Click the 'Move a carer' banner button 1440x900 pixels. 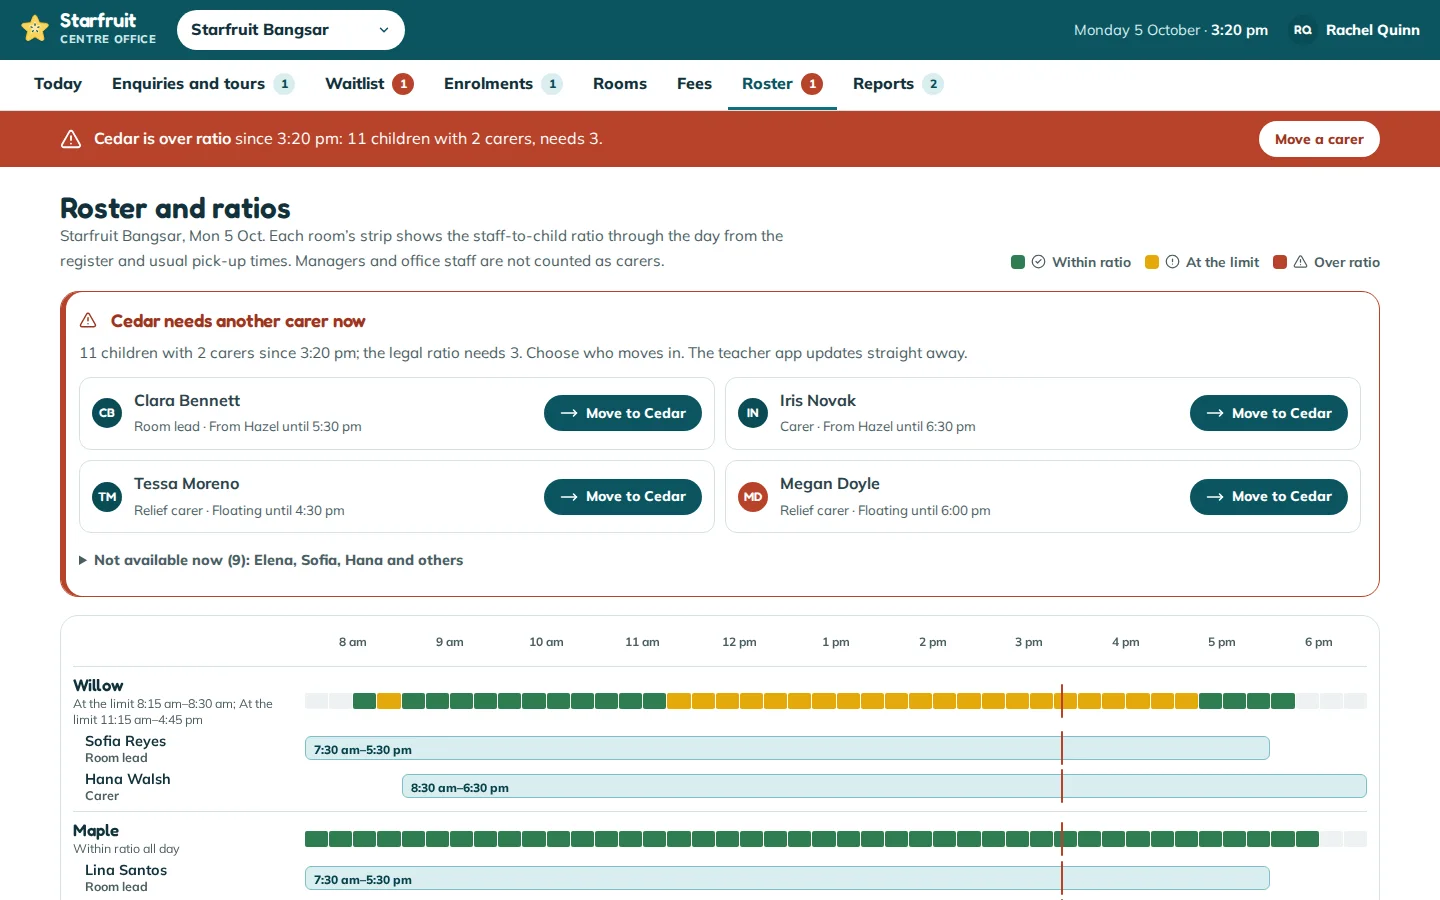pos(1319,139)
